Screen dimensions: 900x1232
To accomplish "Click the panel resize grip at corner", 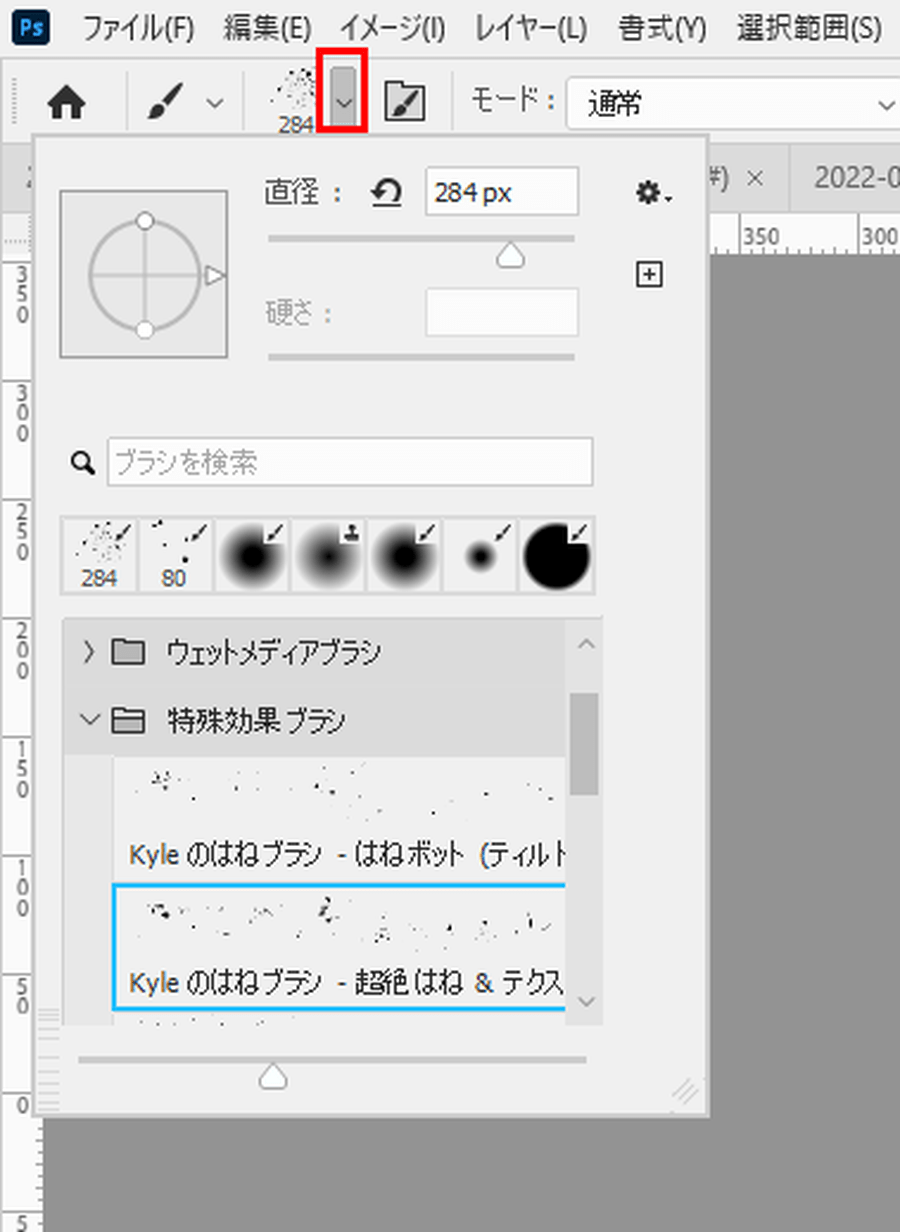I will point(685,1091).
